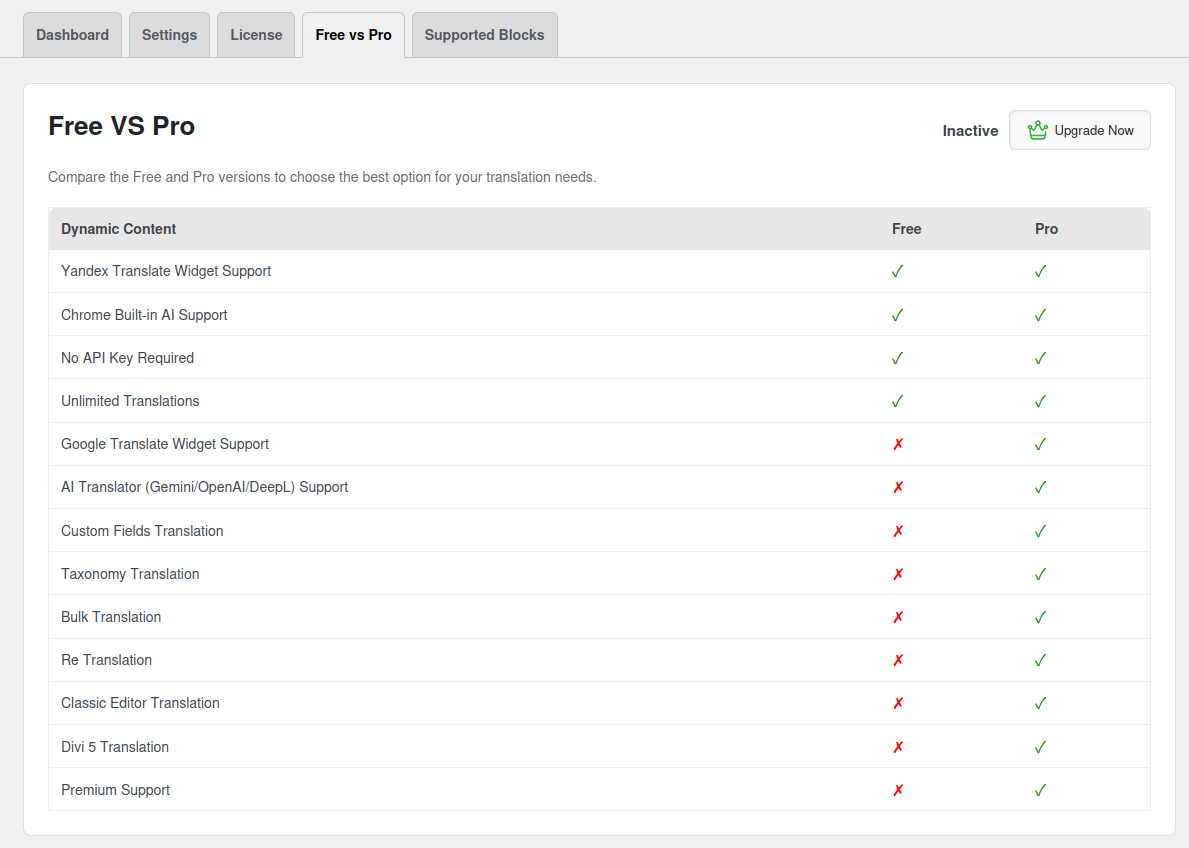Screen dimensions: 1189x848
Task: Click the Pro checkmark for Taxonomy Translation
Action: tap(1040, 574)
